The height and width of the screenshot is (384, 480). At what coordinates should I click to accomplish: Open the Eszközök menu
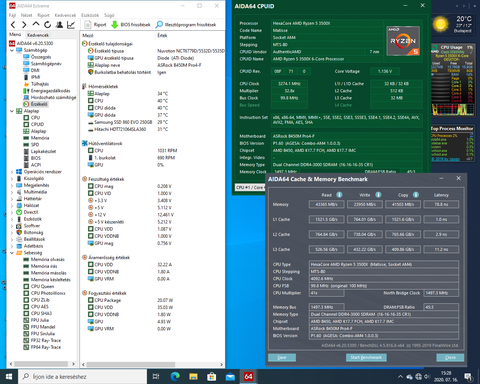[x=90, y=15]
